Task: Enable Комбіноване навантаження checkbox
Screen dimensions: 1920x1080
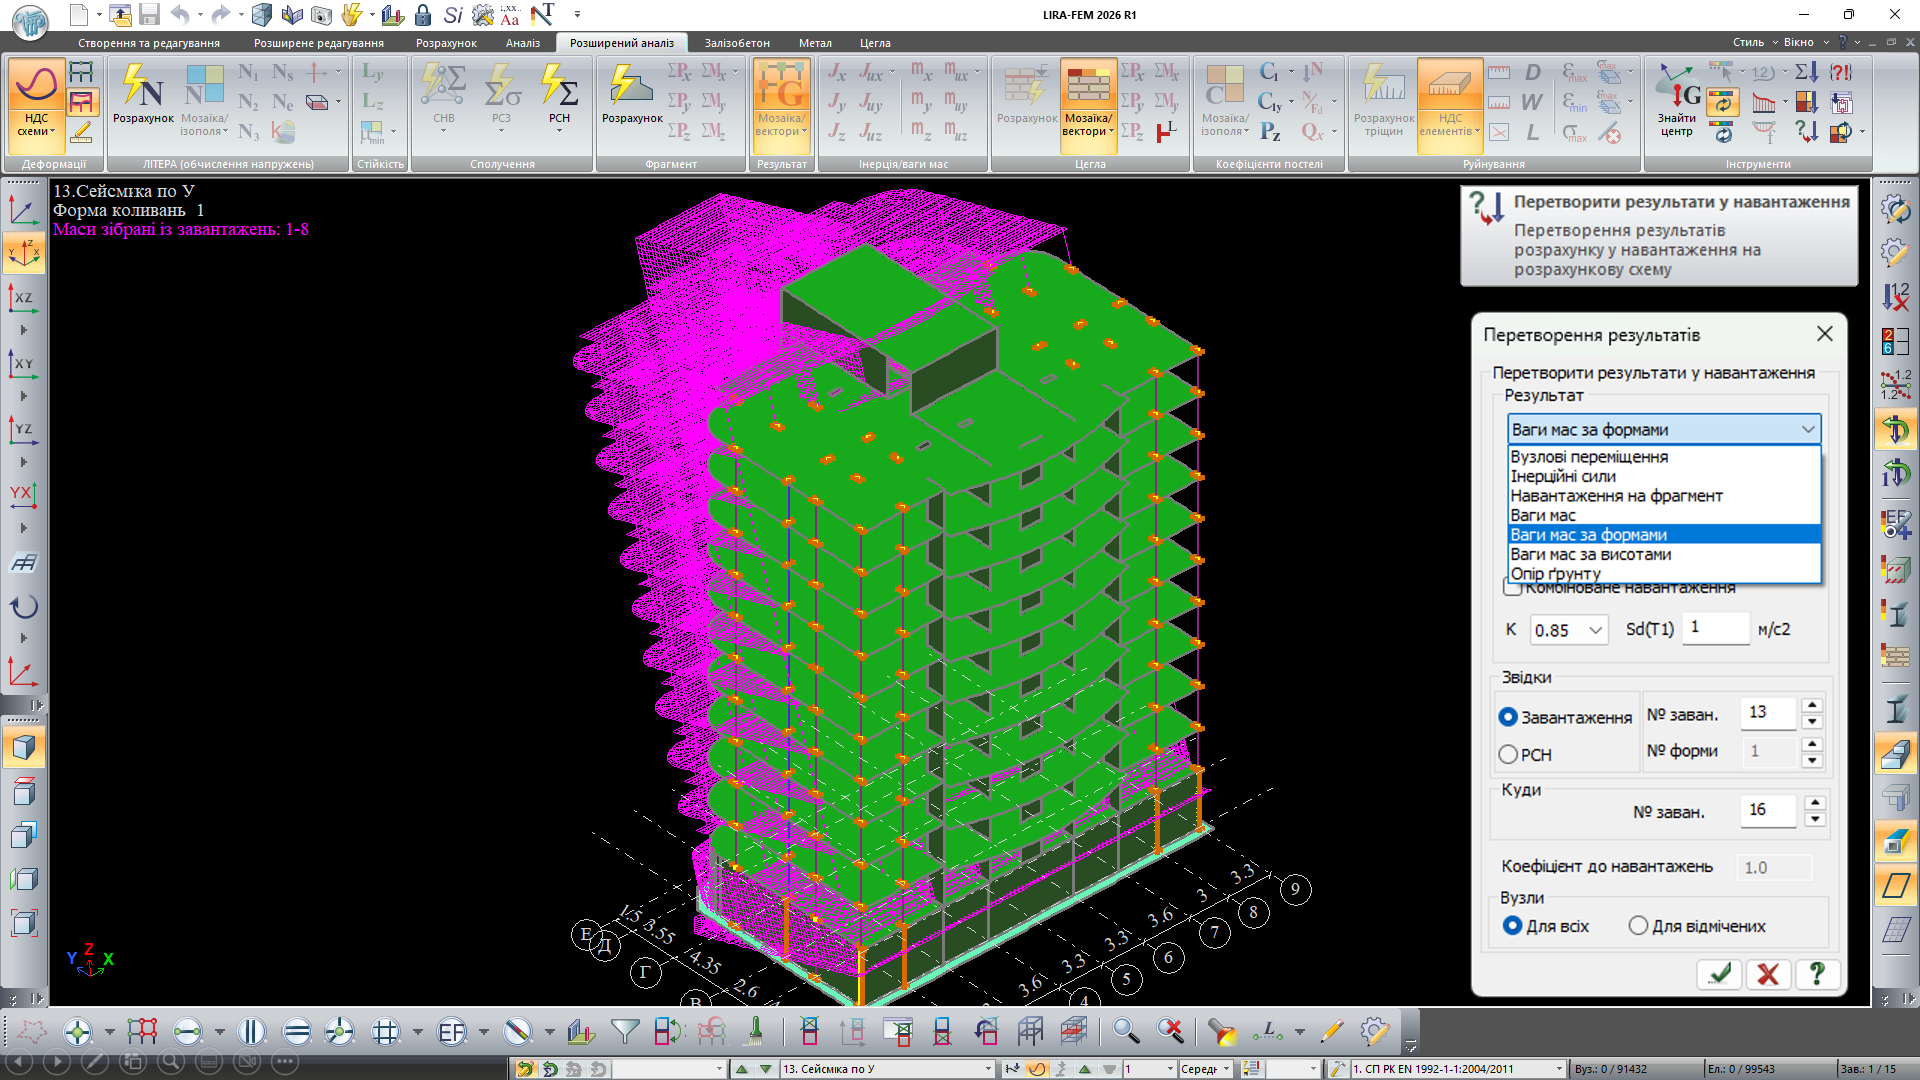Action: [x=1513, y=588]
